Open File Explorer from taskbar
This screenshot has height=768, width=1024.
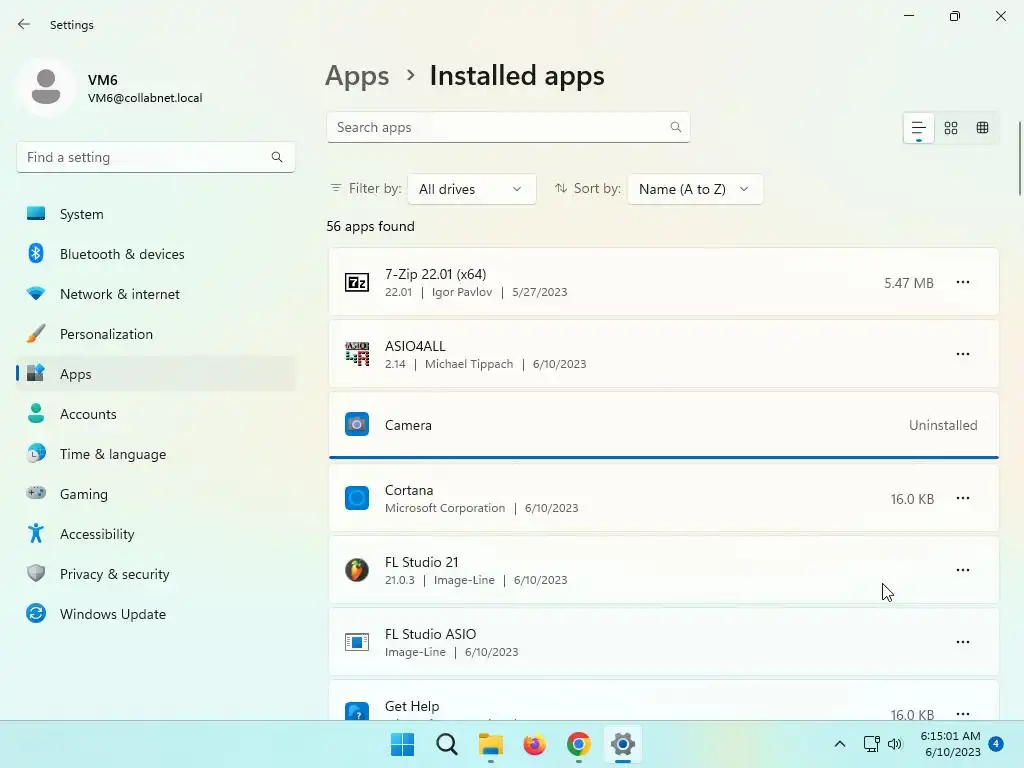coord(490,744)
